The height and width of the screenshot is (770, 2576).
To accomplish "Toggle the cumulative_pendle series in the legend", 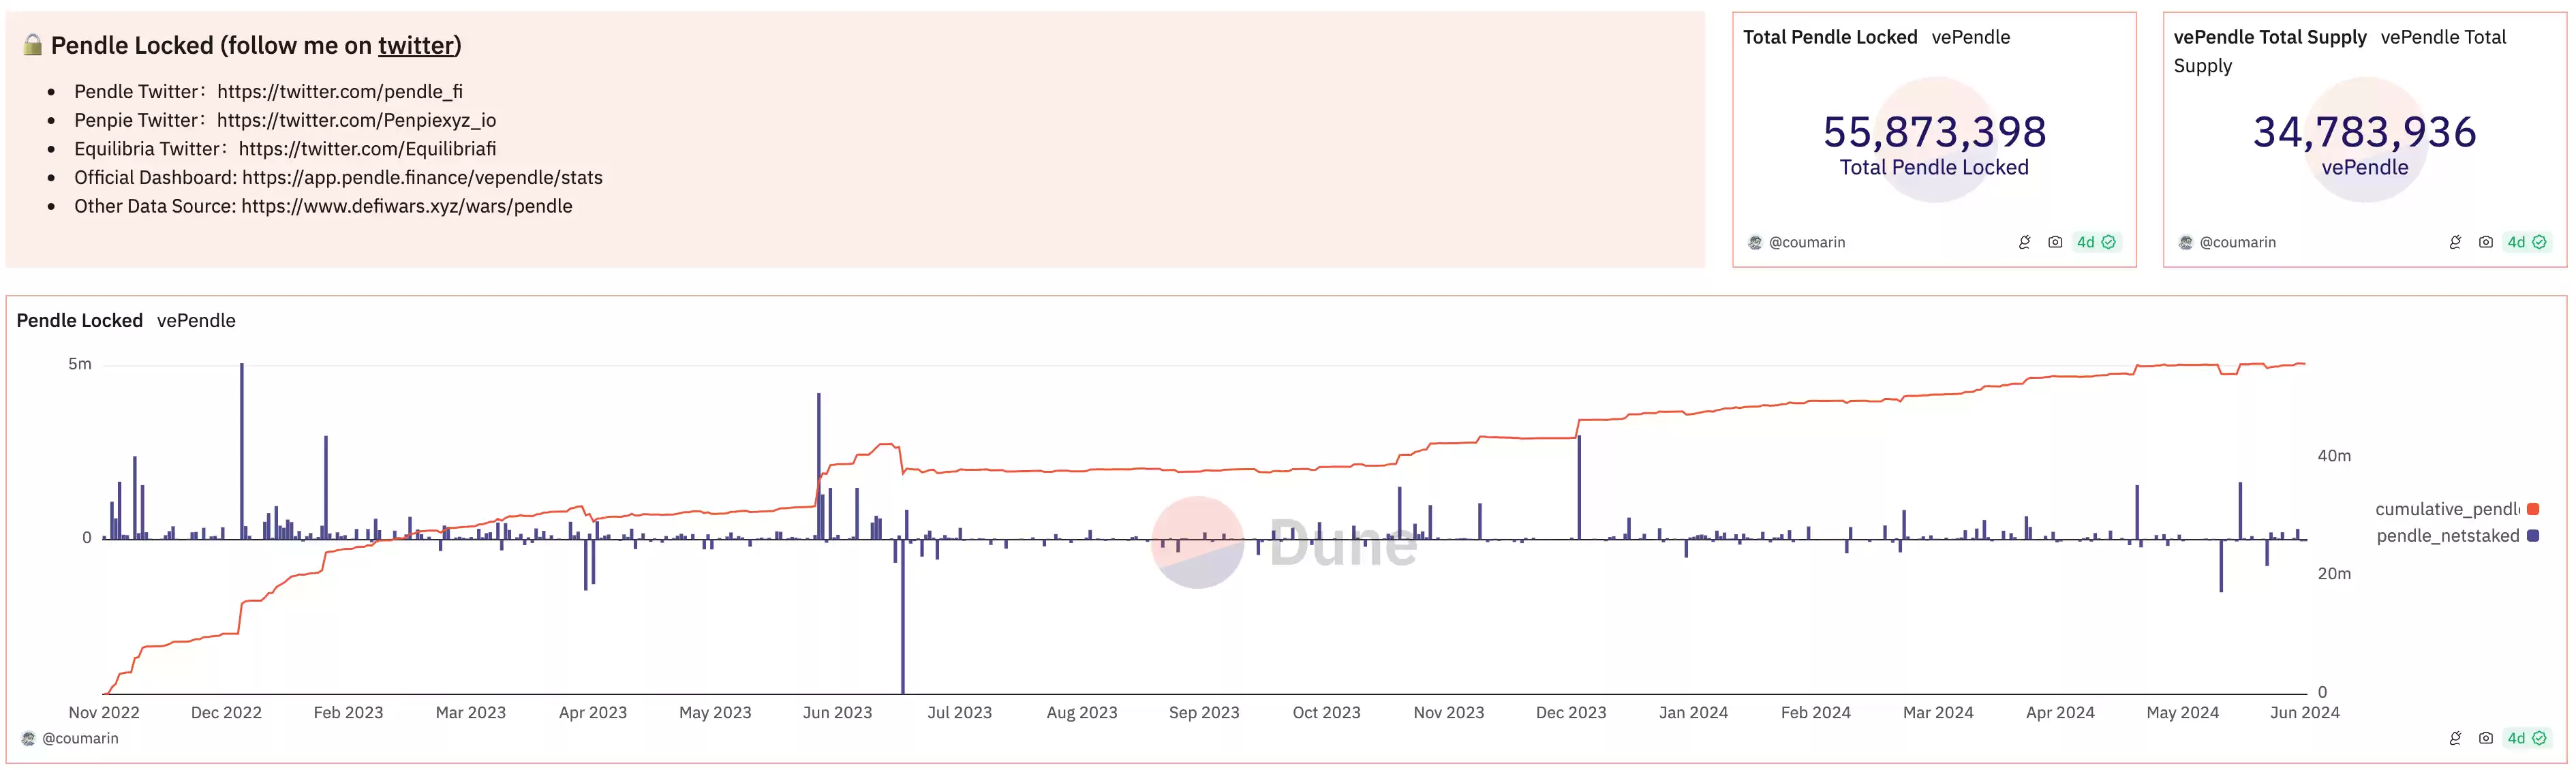I will coord(2457,509).
